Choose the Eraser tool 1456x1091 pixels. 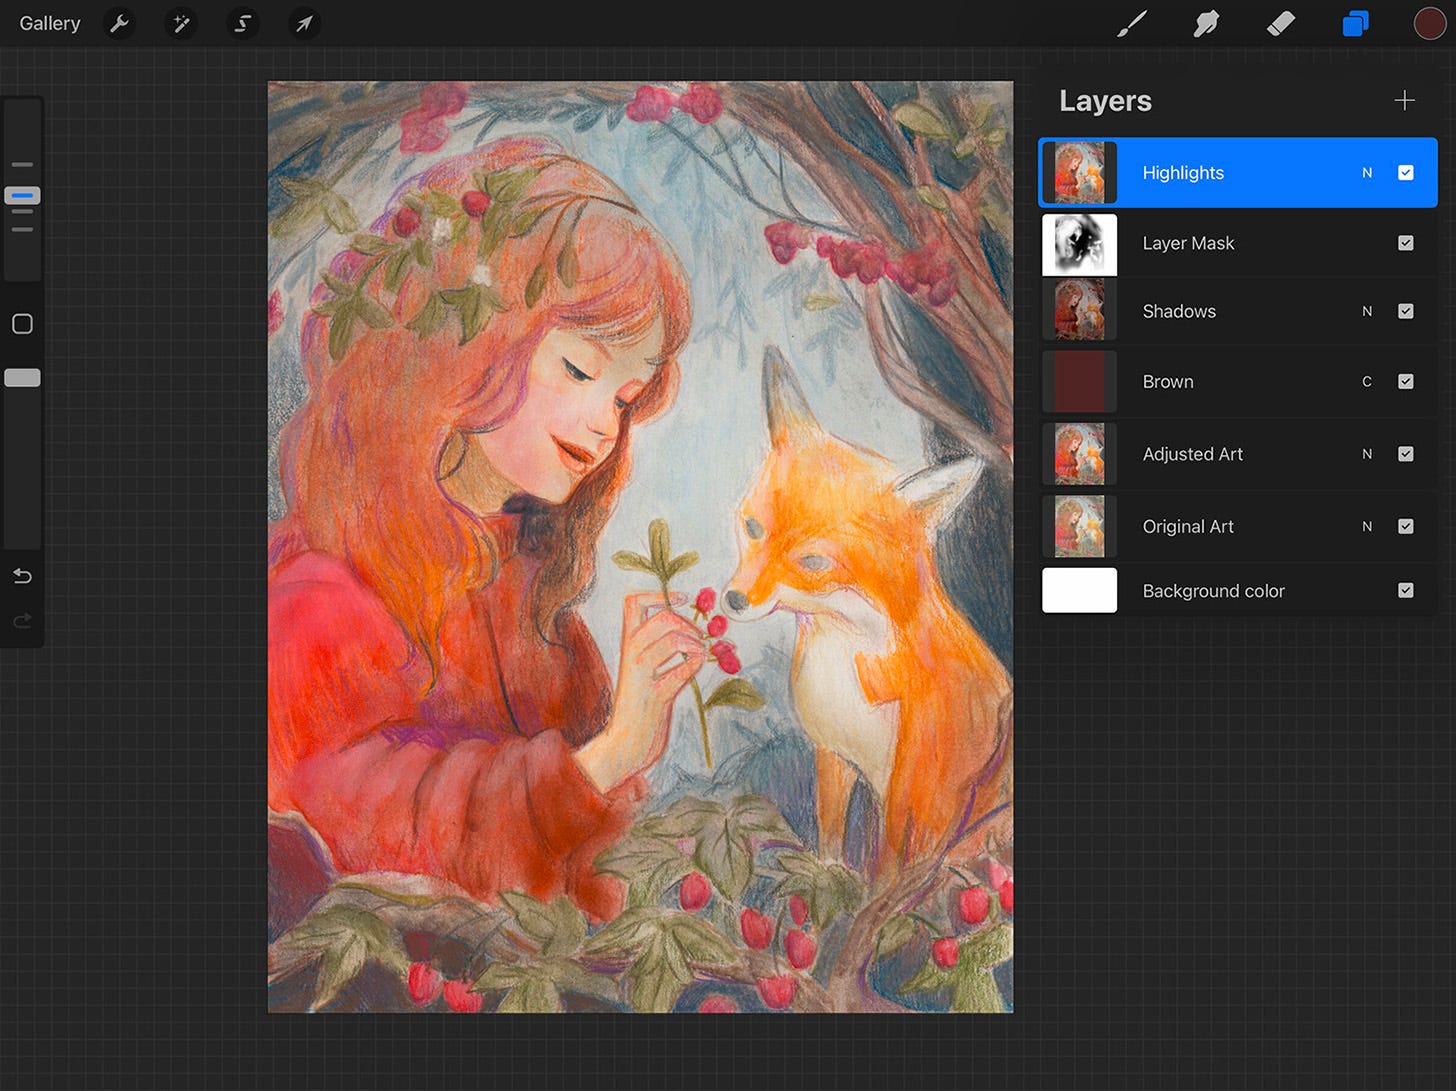[x=1281, y=23]
